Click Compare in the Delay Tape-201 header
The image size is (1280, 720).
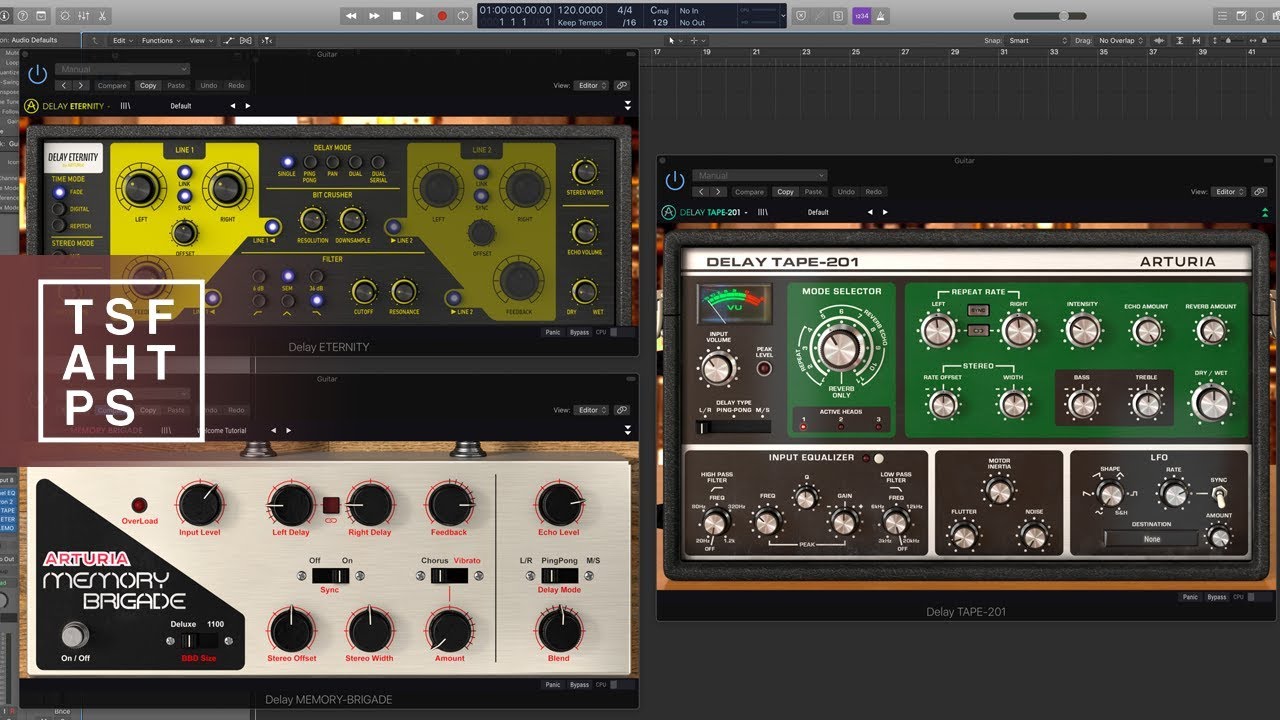pos(749,192)
